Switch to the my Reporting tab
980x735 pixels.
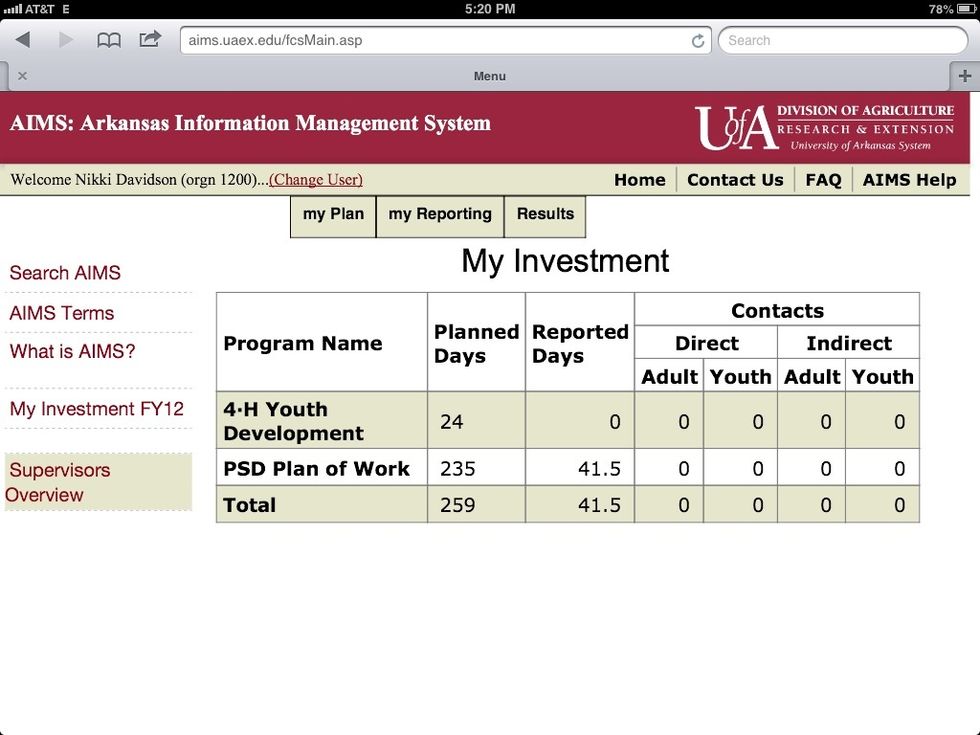click(440, 216)
